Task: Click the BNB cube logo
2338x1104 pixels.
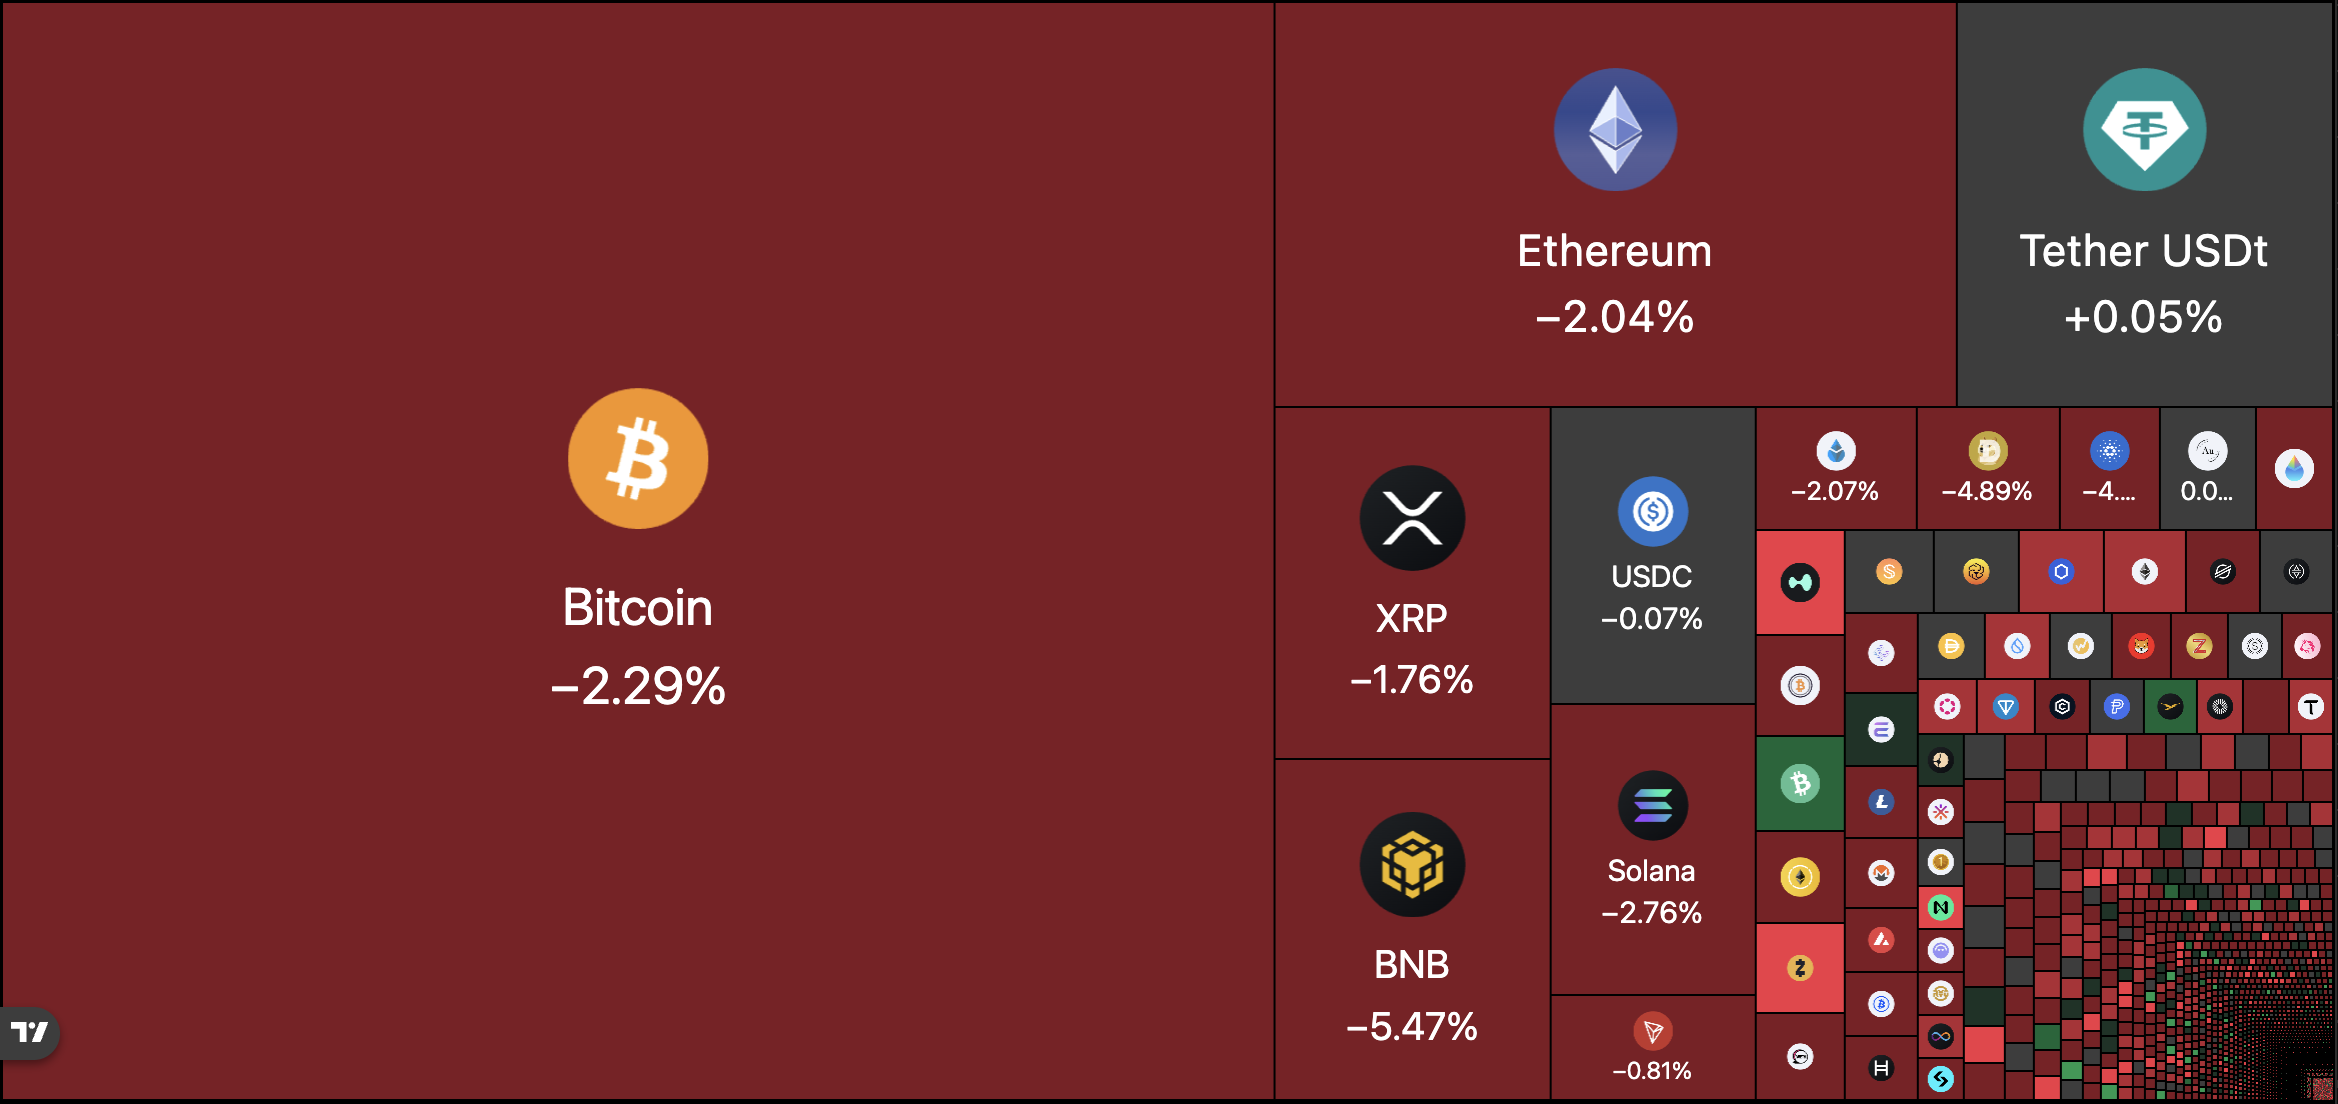Action: click(x=1412, y=865)
